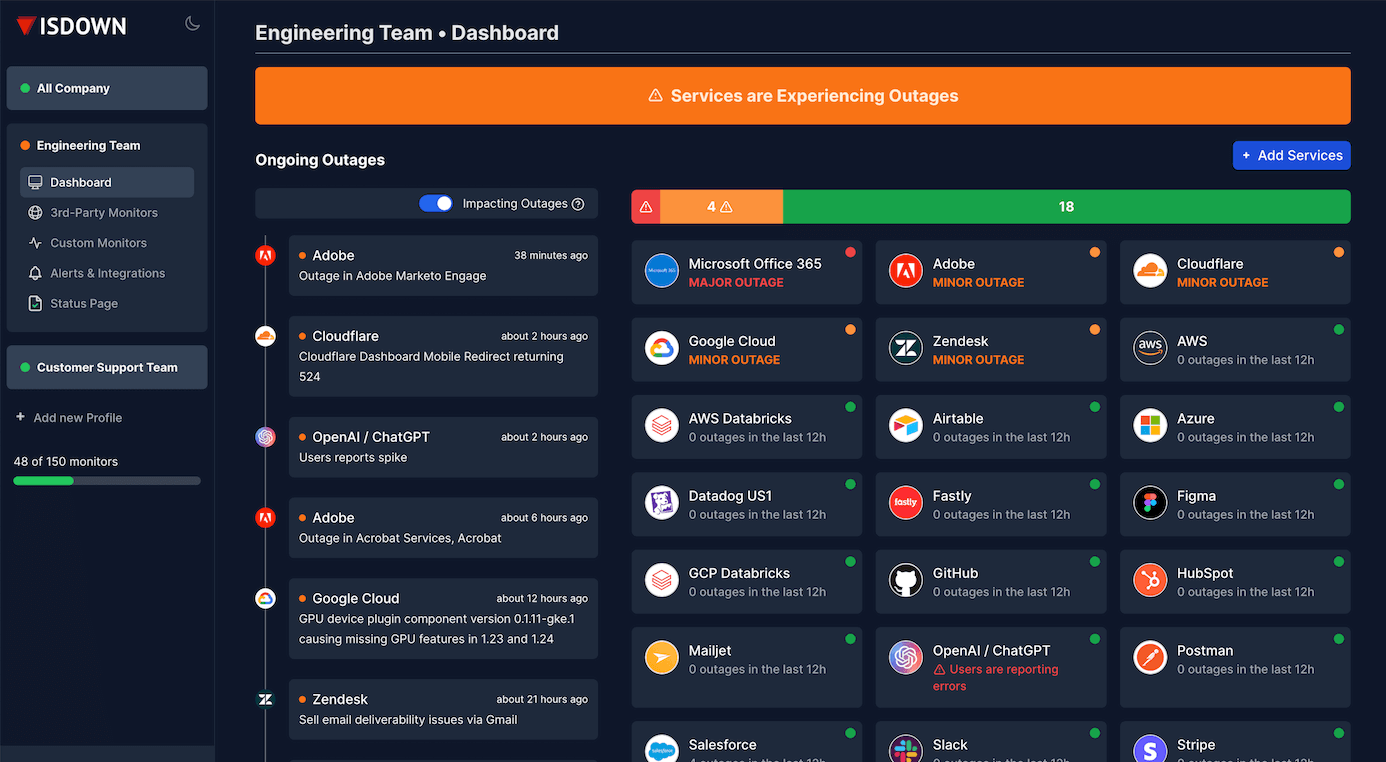Image resolution: width=1386 pixels, height=762 pixels.
Task: Click the Status Page document icon
Action: pos(35,303)
